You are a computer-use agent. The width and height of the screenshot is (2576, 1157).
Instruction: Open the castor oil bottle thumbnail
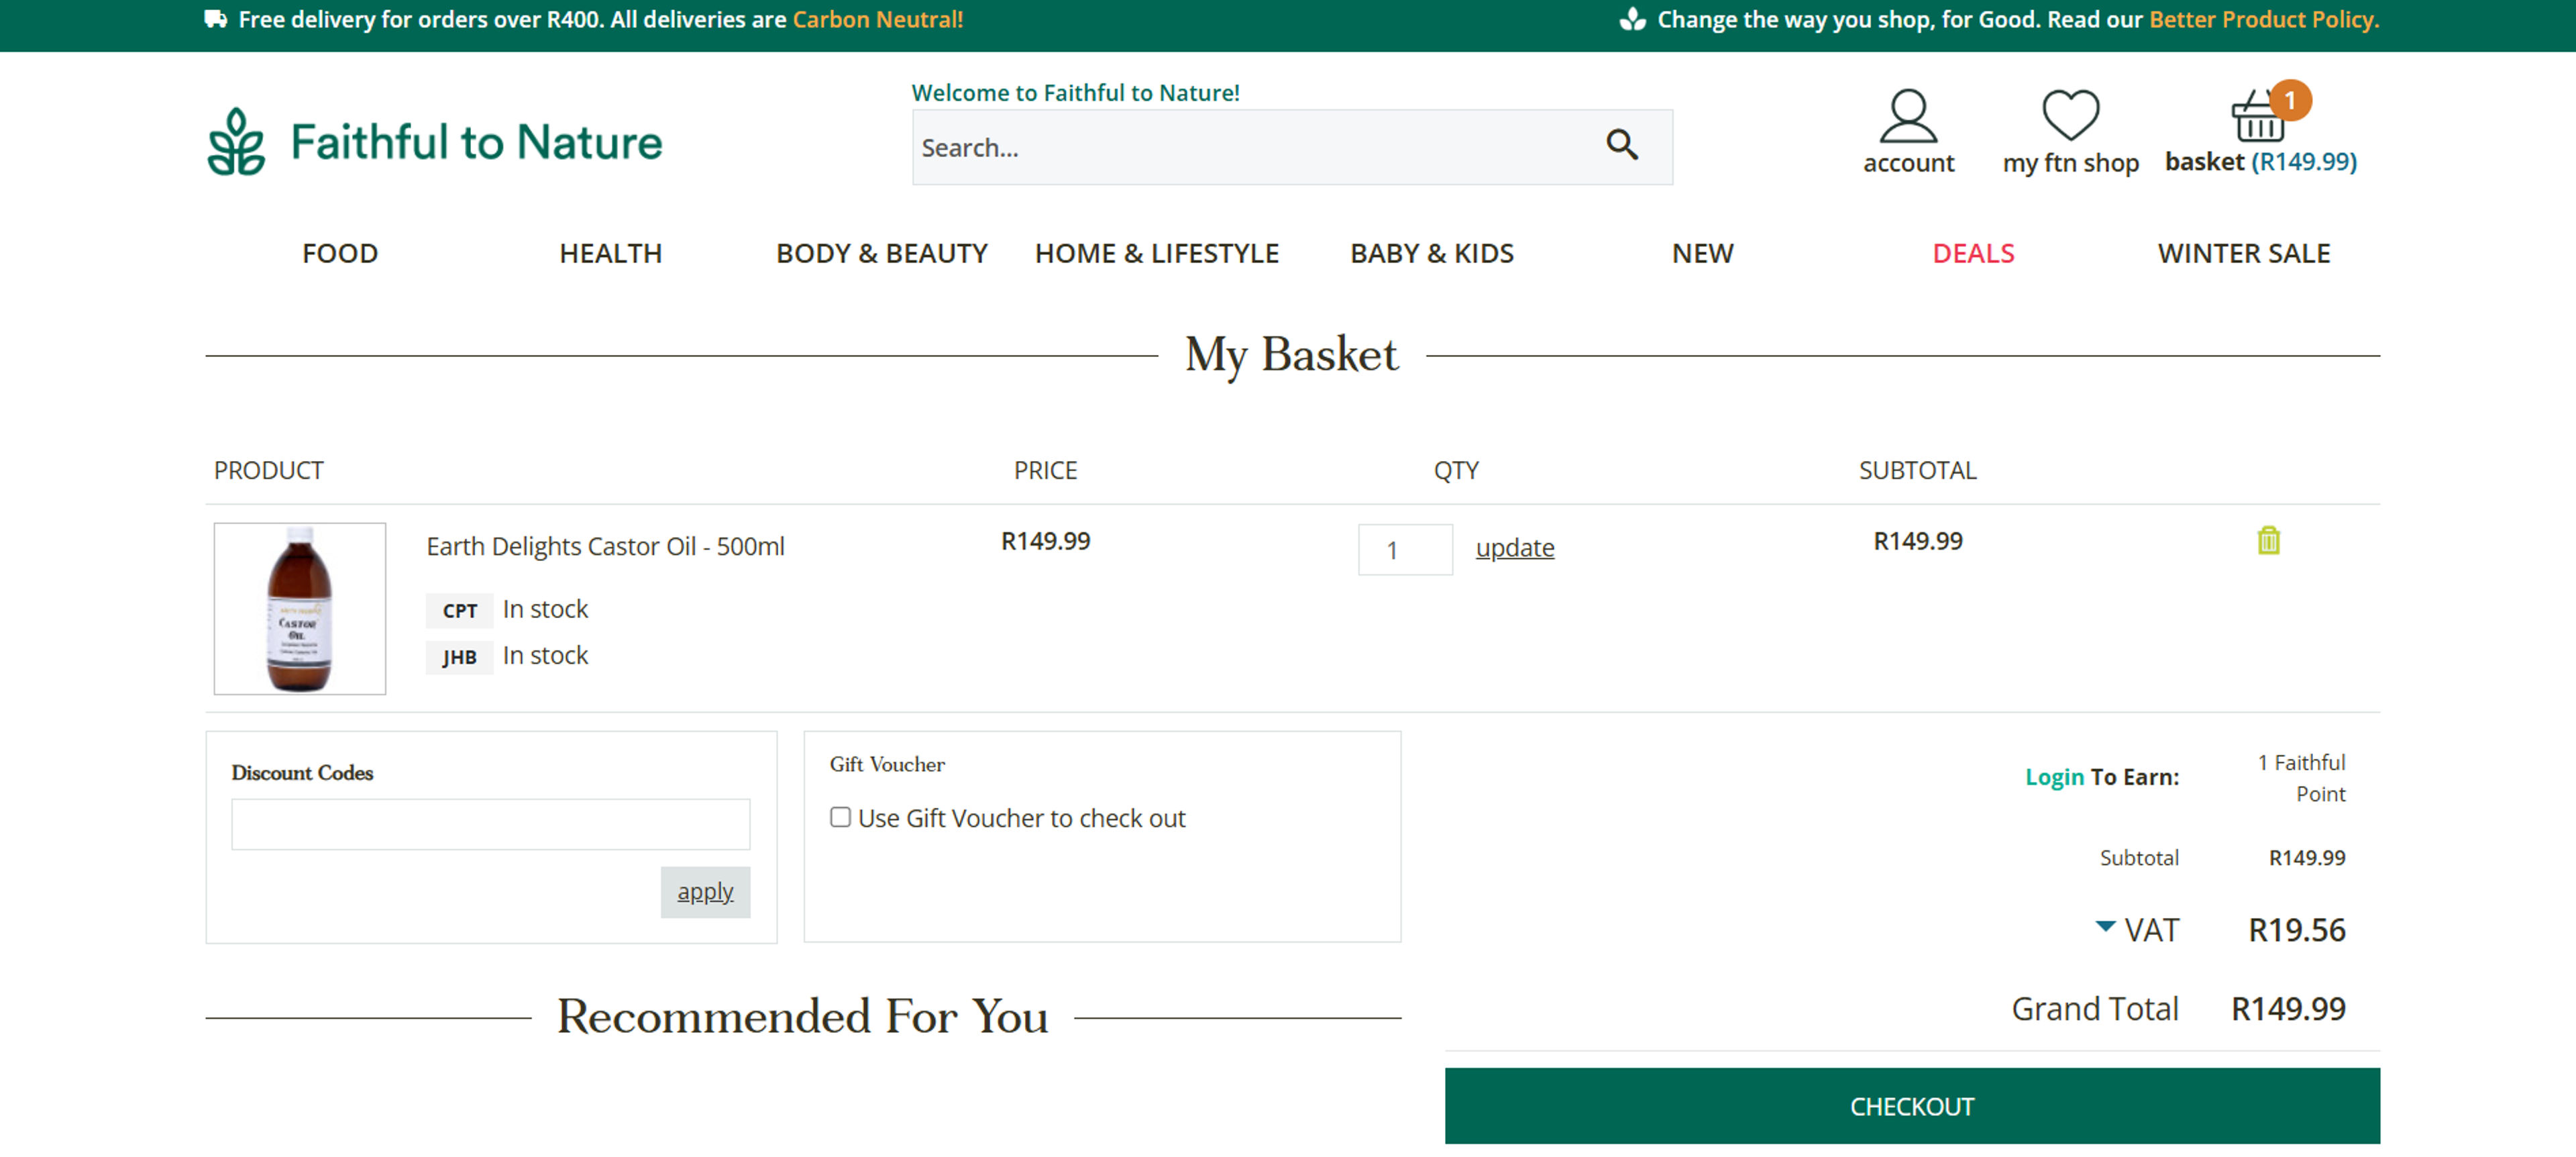coord(299,608)
